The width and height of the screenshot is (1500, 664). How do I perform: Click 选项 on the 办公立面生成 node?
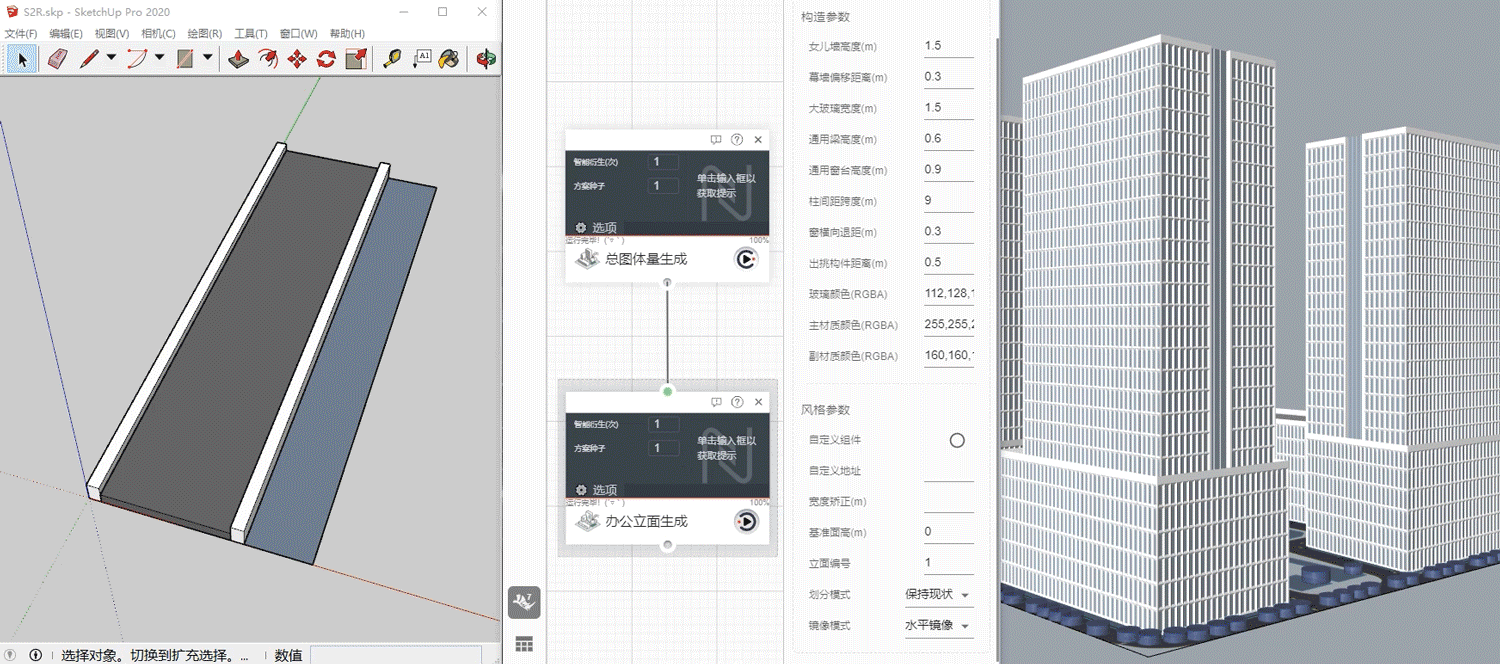[x=596, y=490]
